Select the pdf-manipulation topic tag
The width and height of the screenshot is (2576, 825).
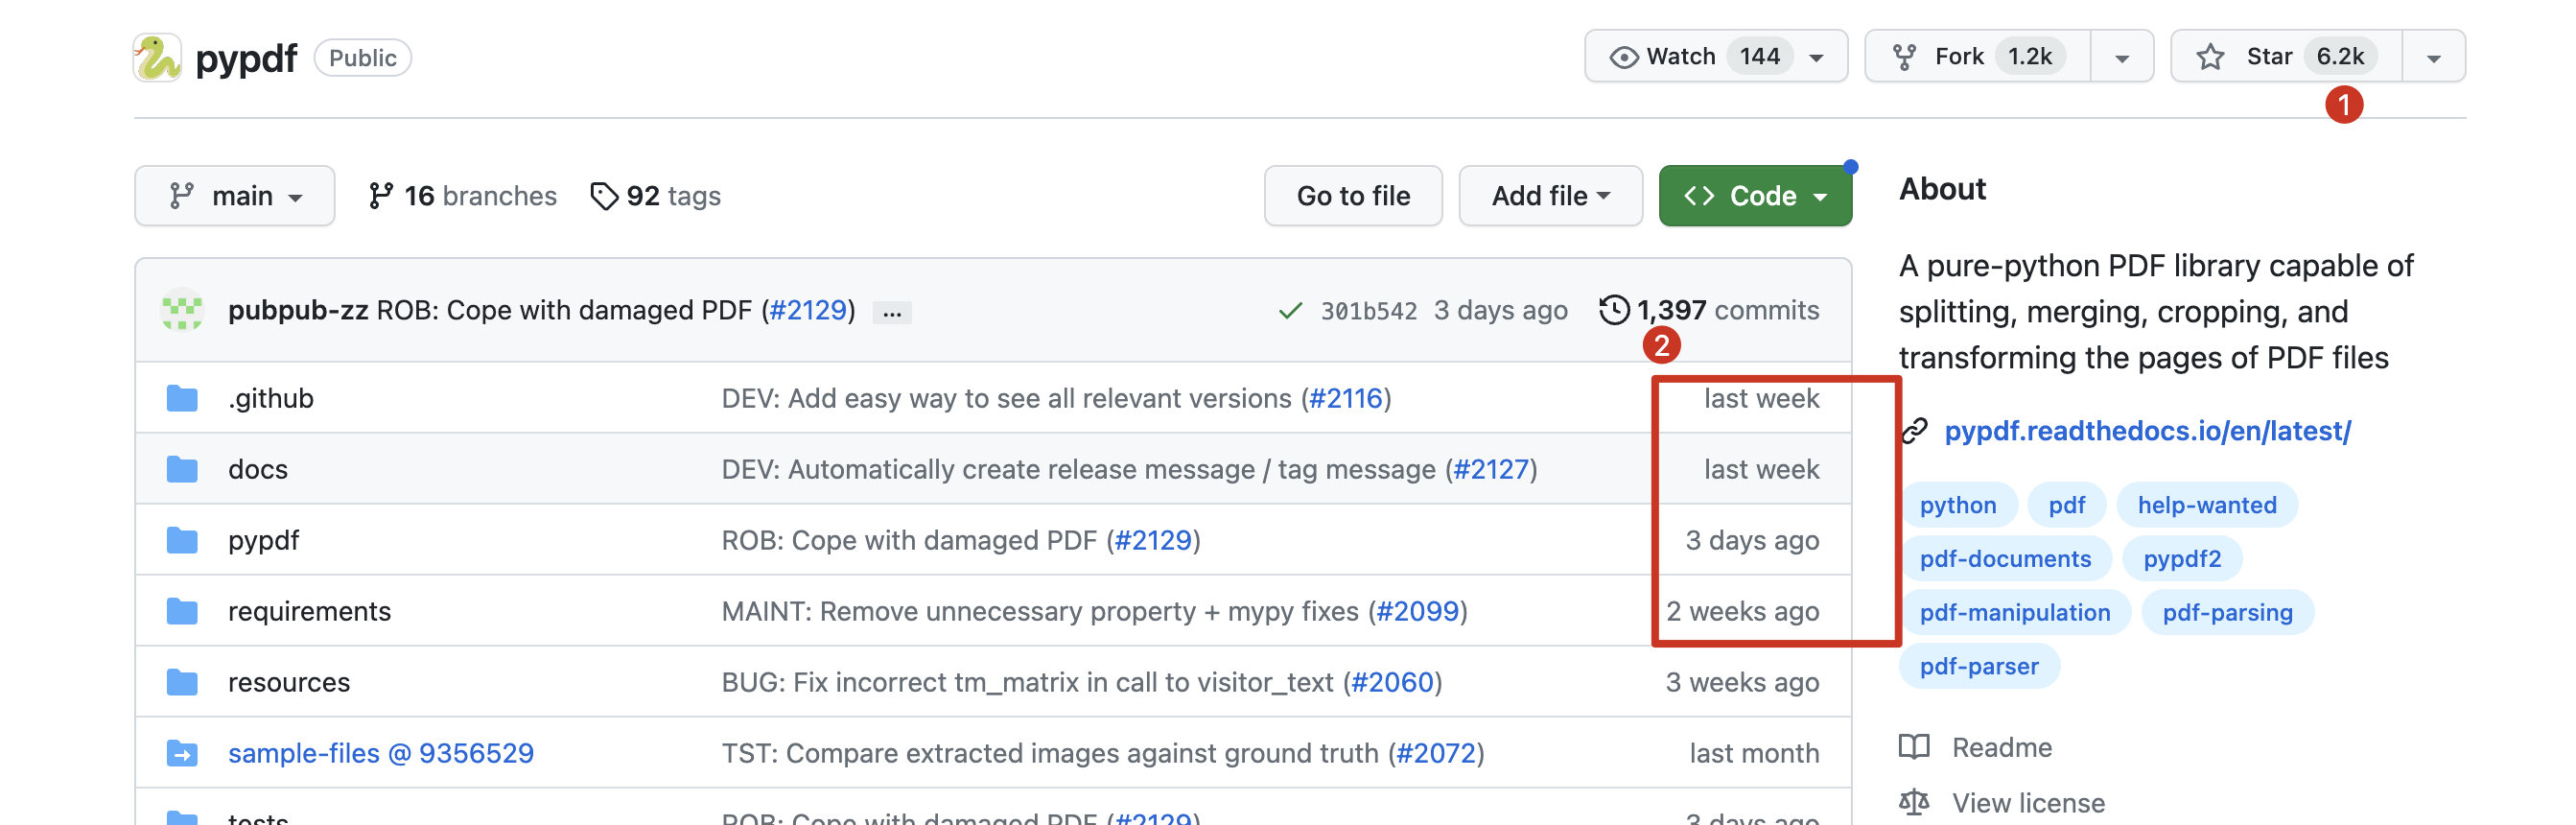click(x=2014, y=612)
